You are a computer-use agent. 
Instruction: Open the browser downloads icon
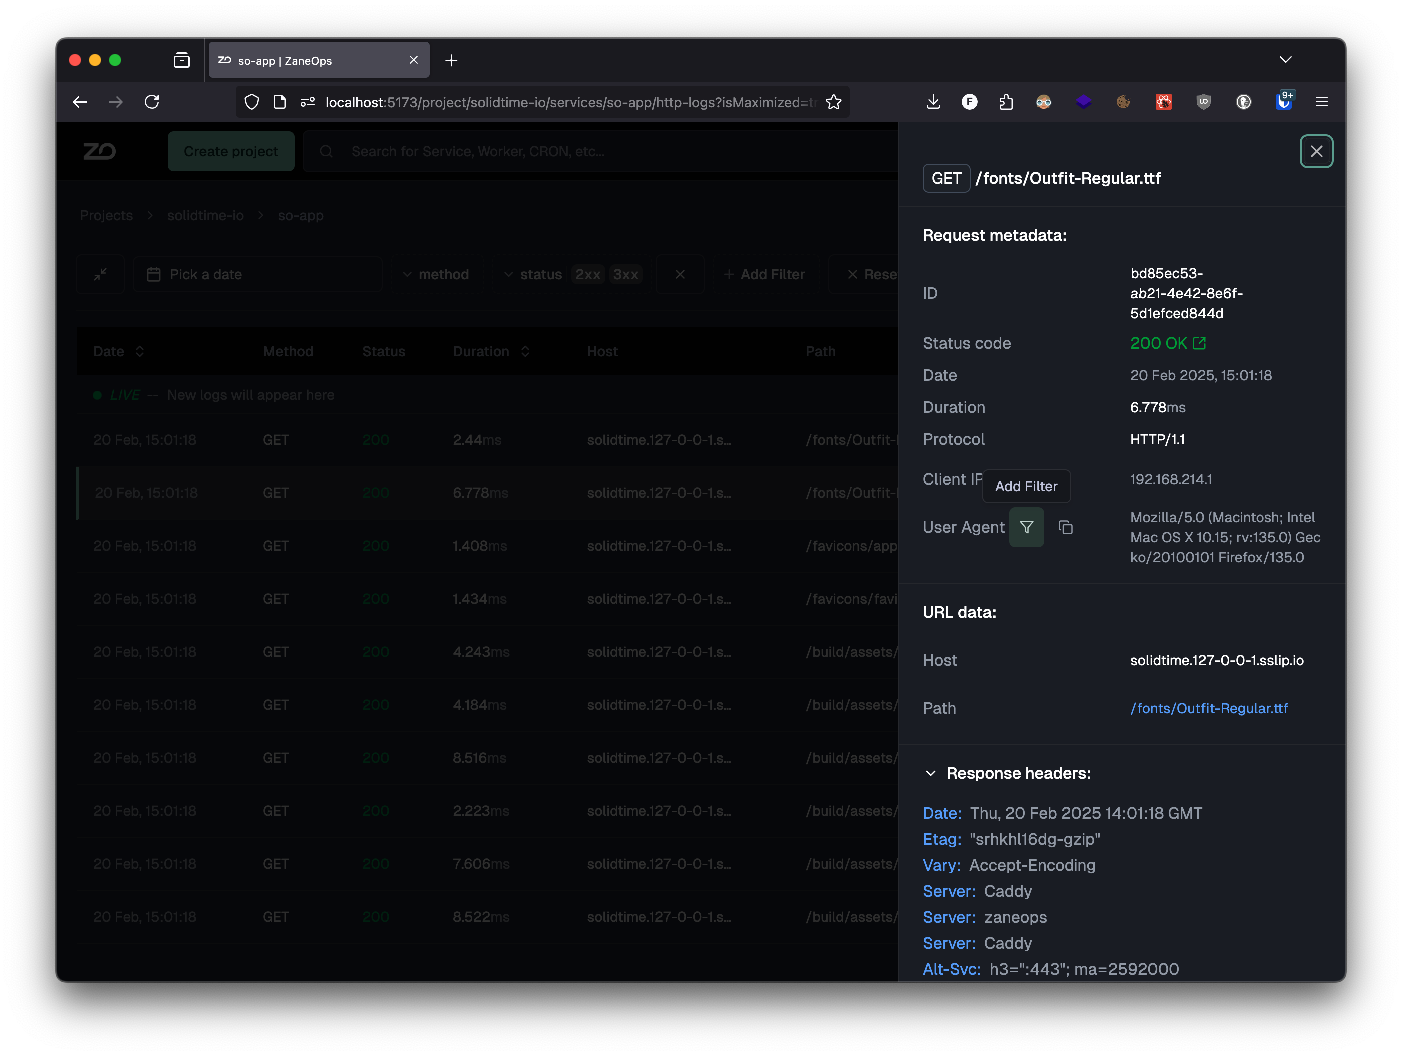point(933,102)
